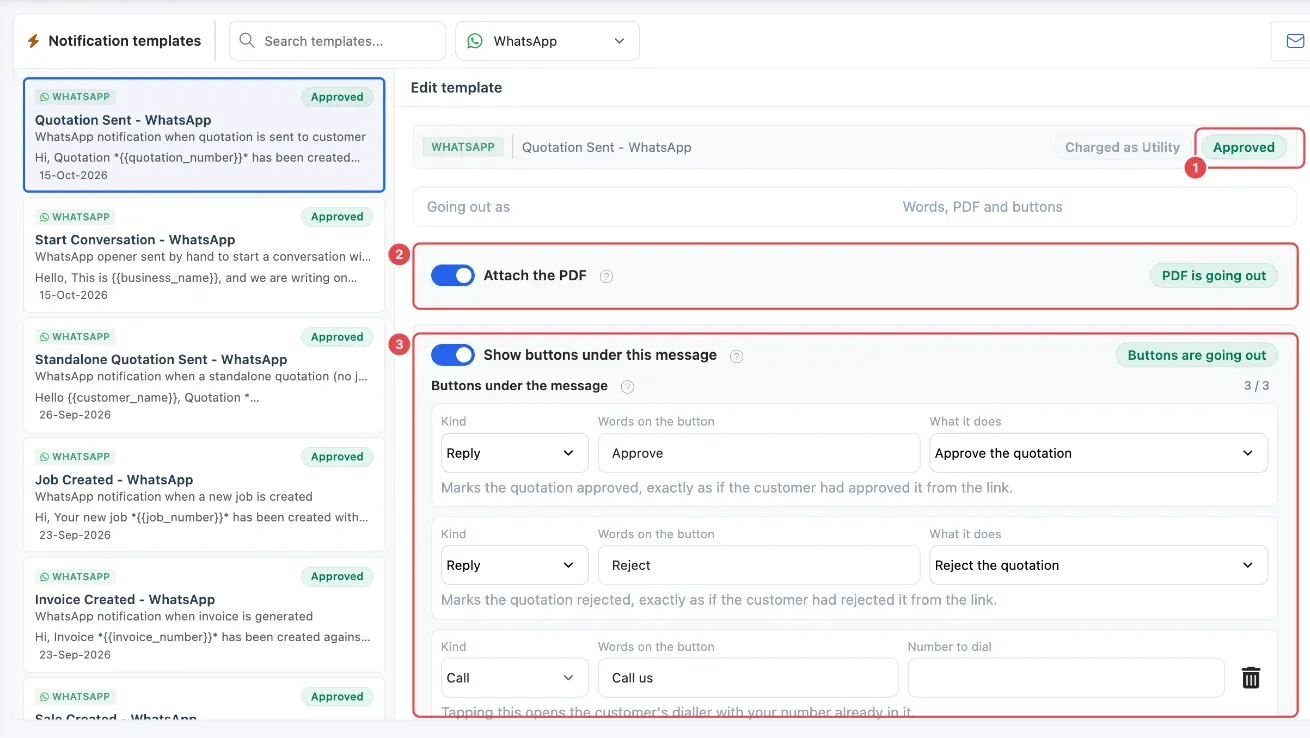Click the WhatsApp icon on the Invoice Created card
The height and width of the screenshot is (738, 1310).
[43, 577]
